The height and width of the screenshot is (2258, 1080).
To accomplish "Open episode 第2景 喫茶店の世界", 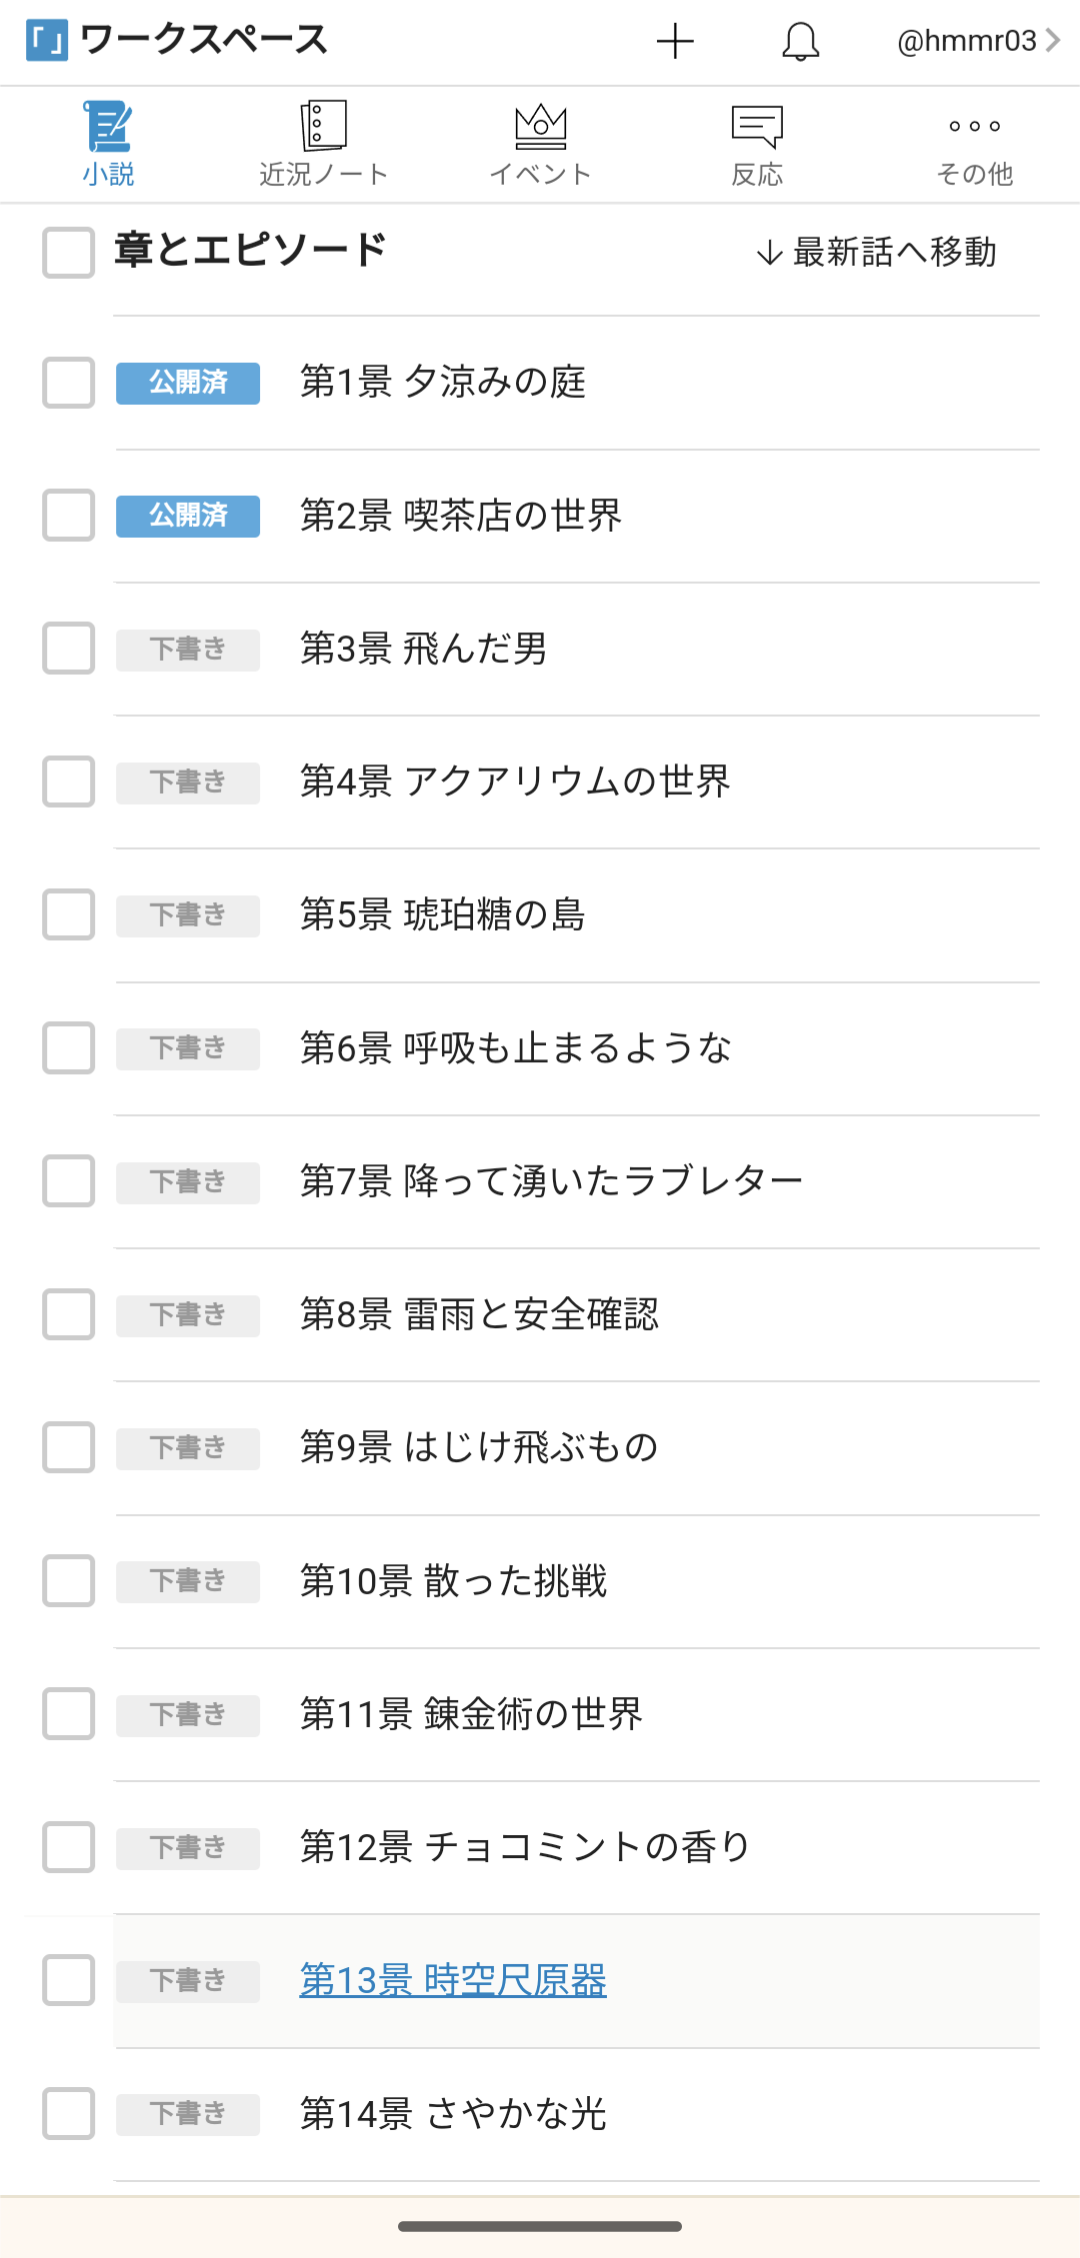I will [461, 516].
